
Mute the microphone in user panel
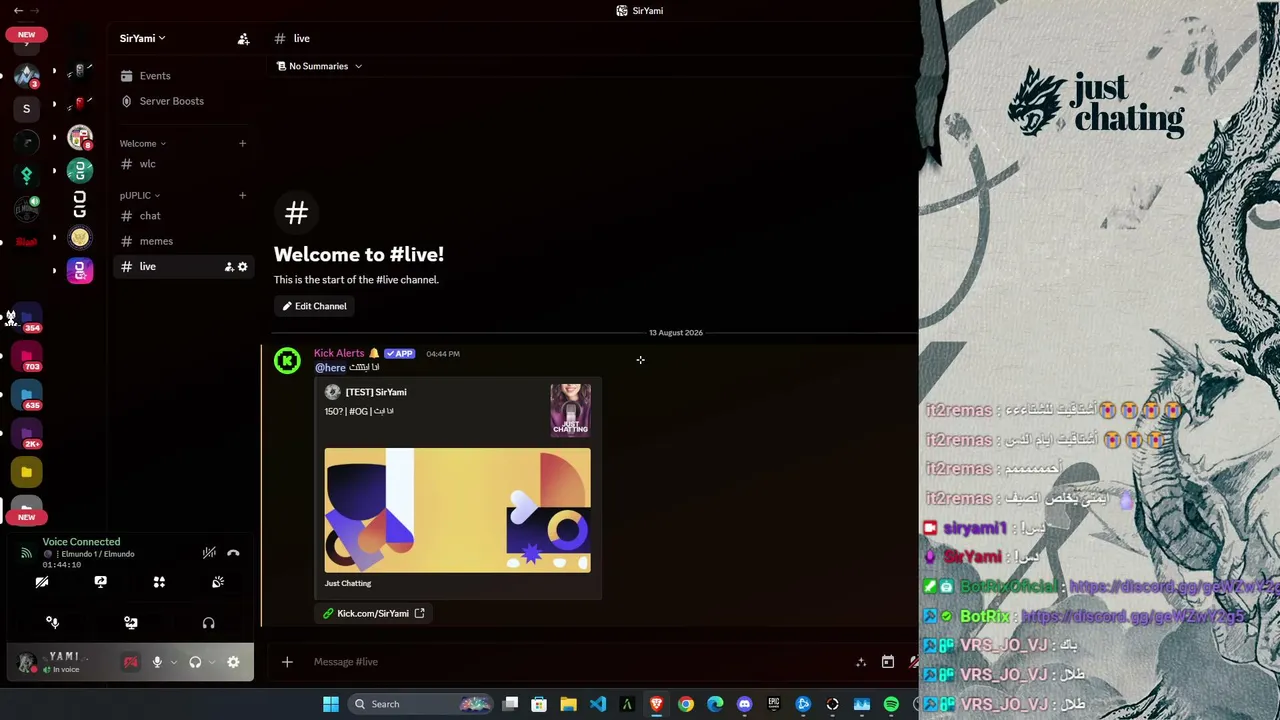pyautogui.click(x=157, y=662)
